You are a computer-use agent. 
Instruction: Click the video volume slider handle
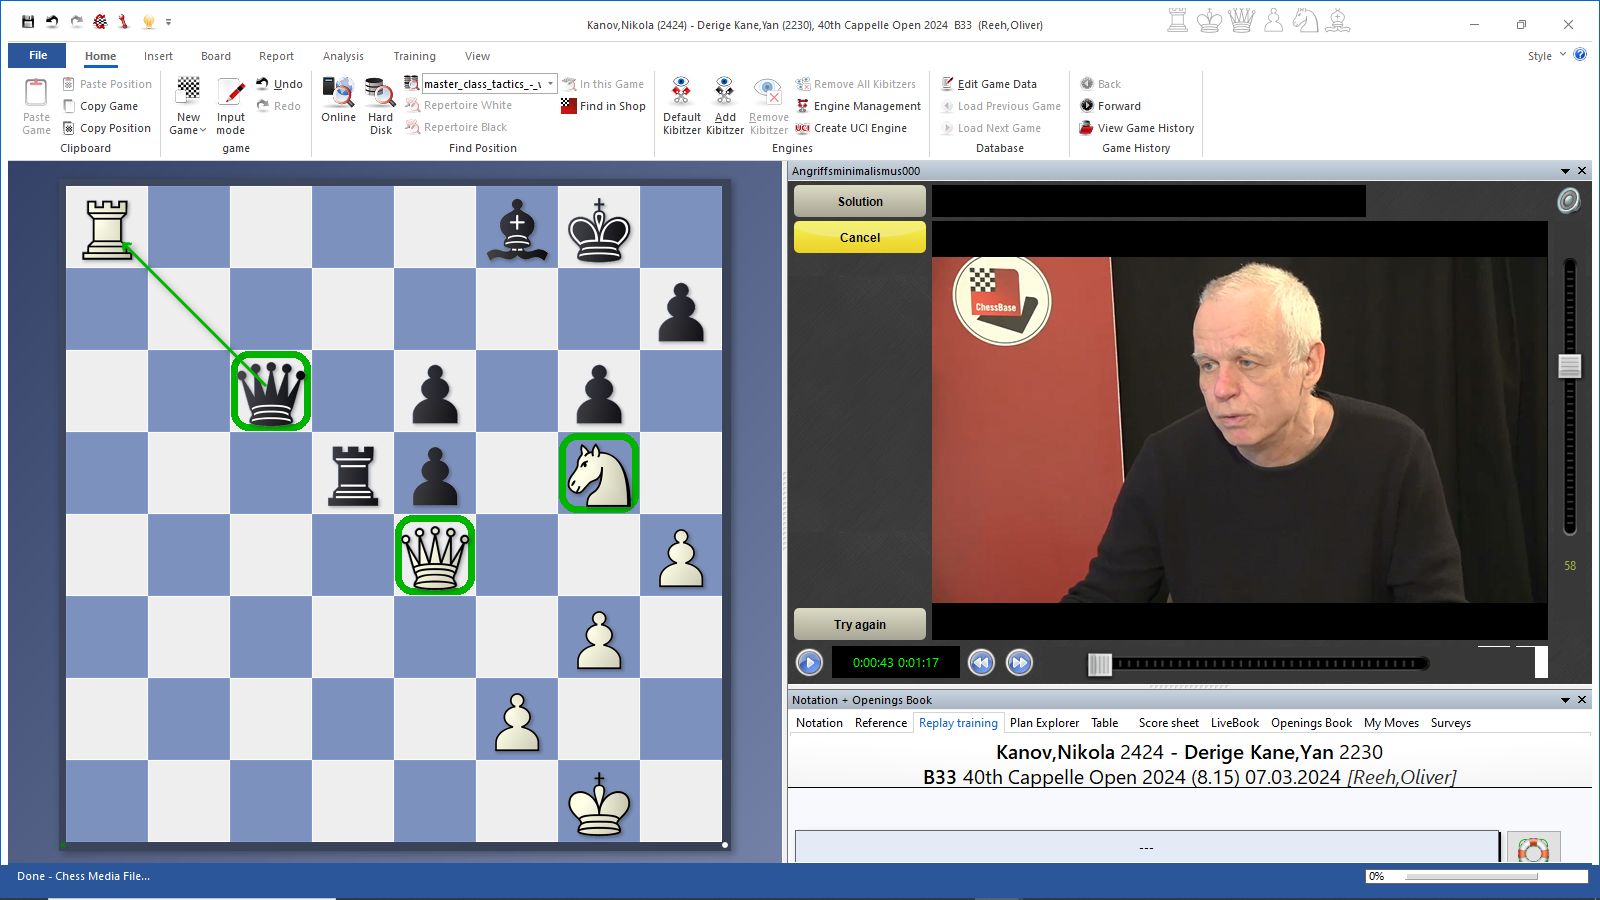click(1569, 366)
